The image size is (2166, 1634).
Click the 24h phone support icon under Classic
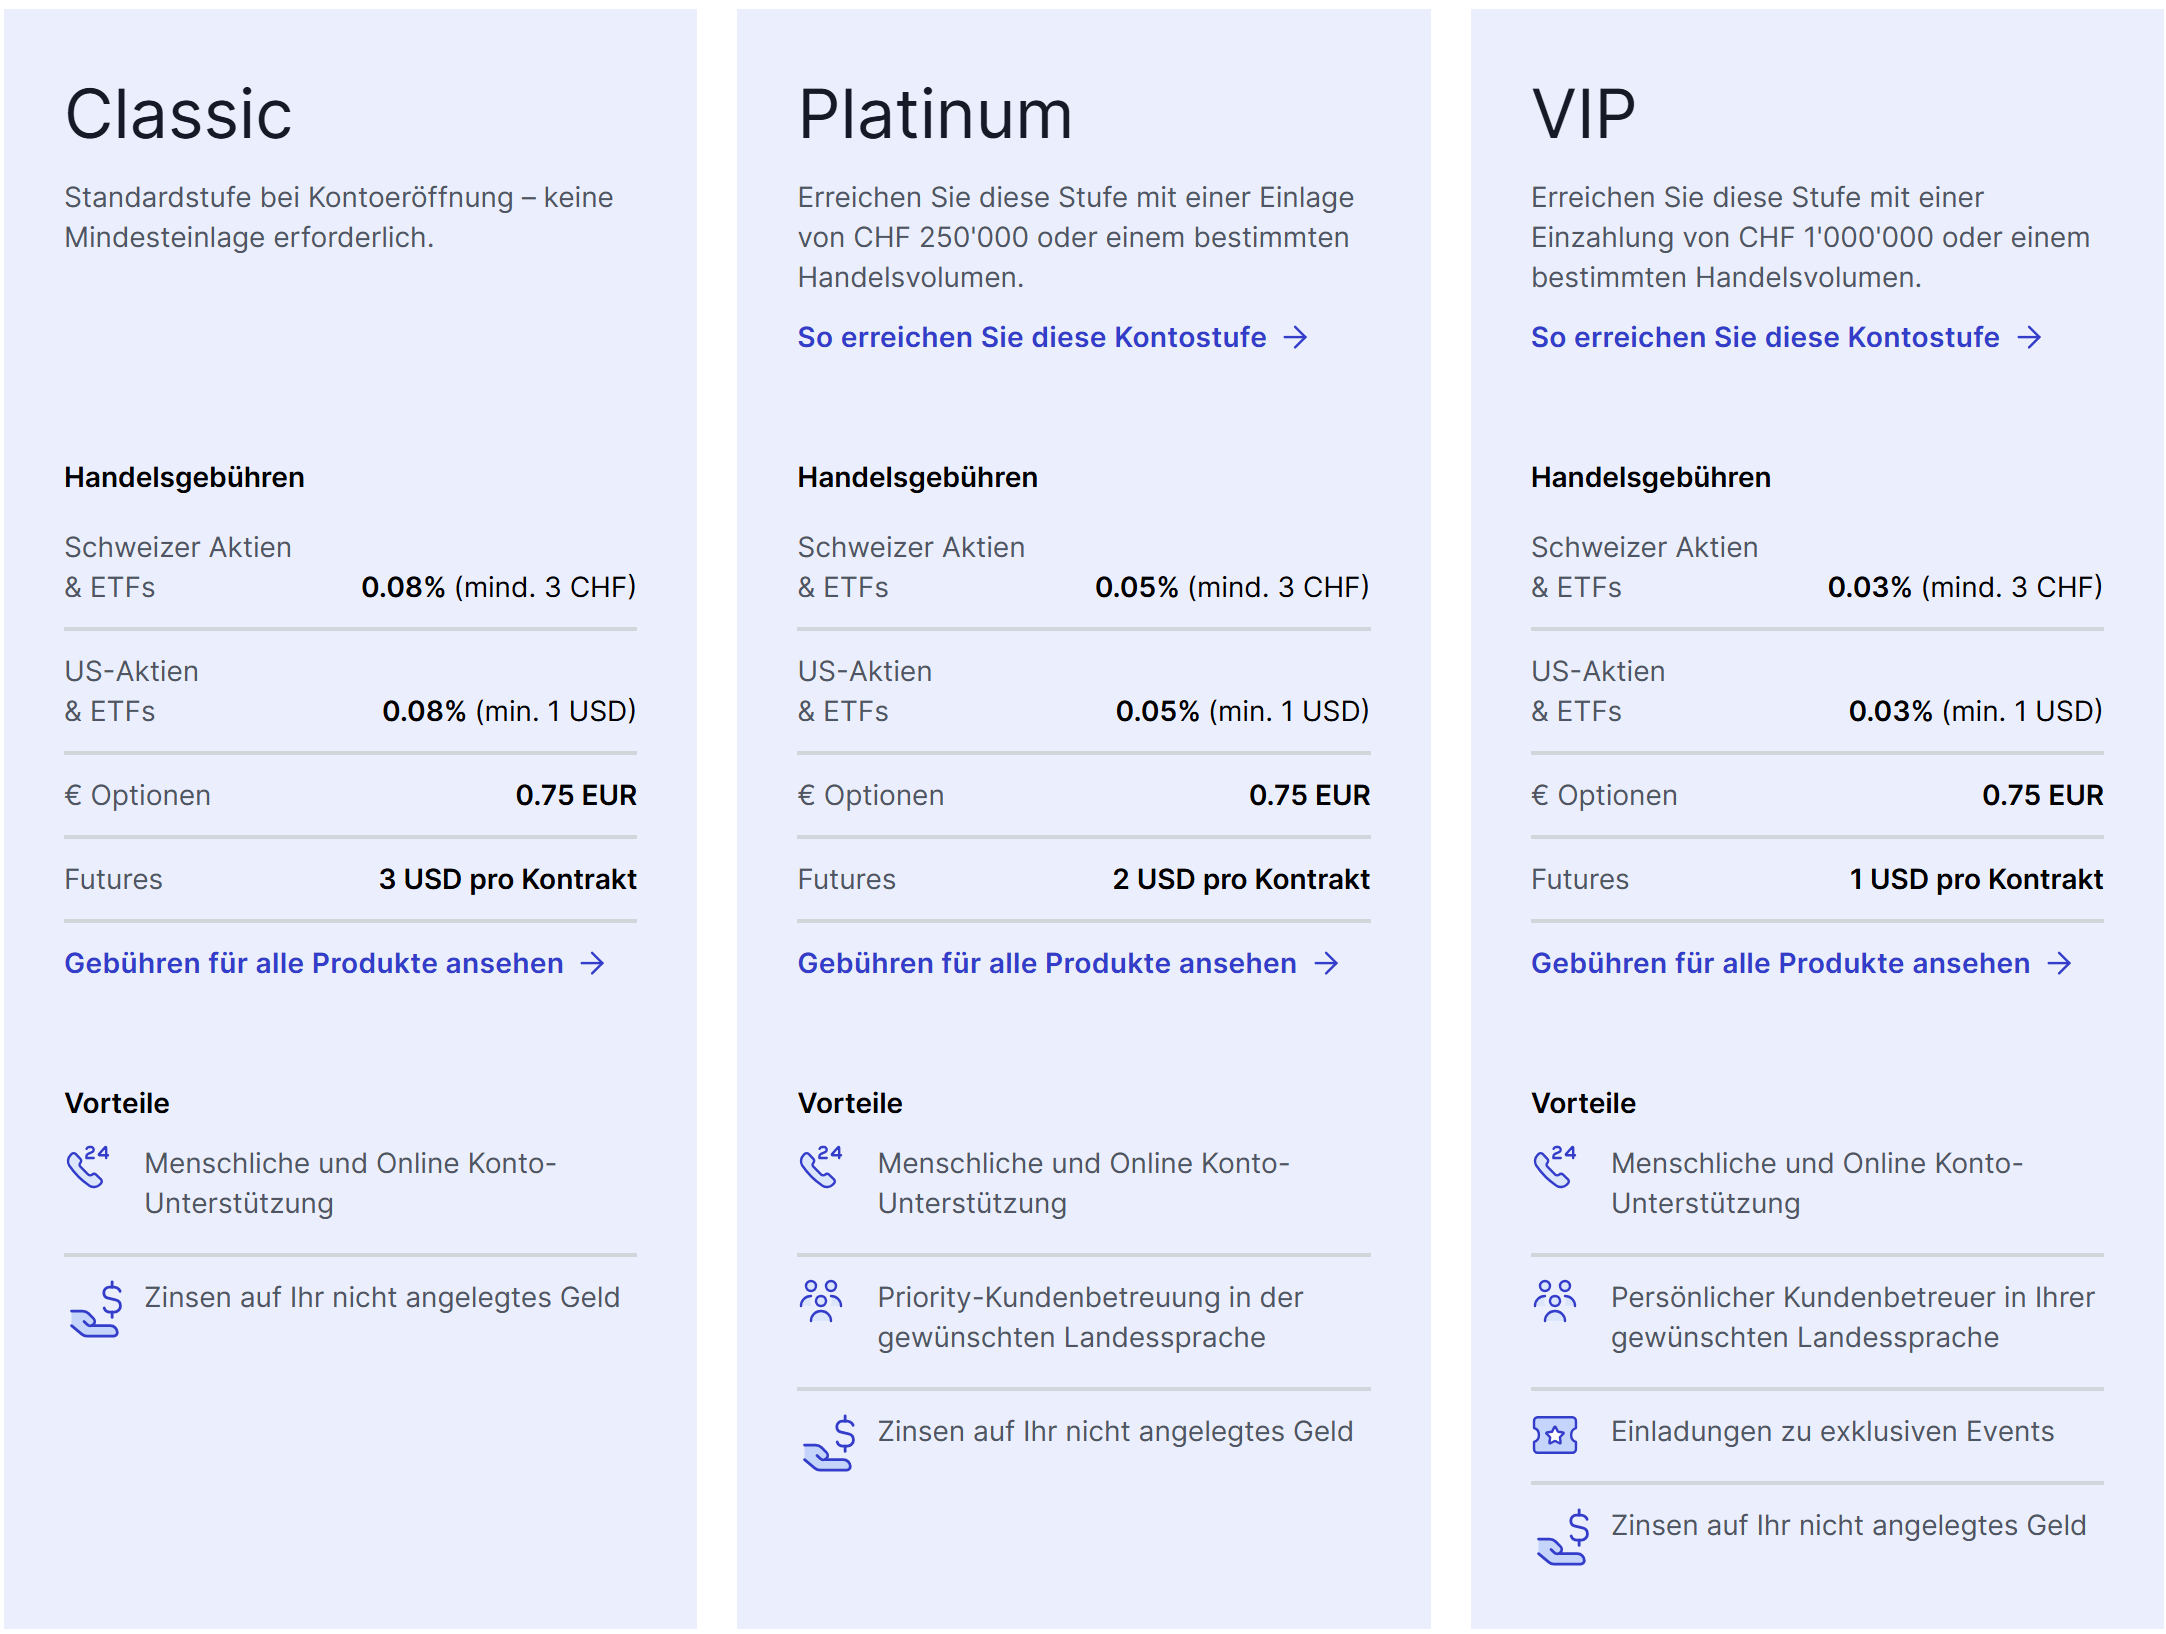pyautogui.click(x=88, y=1167)
